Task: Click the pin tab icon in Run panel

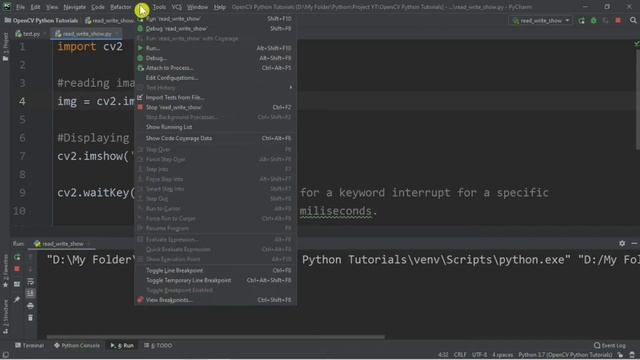Action: (x=17, y=300)
